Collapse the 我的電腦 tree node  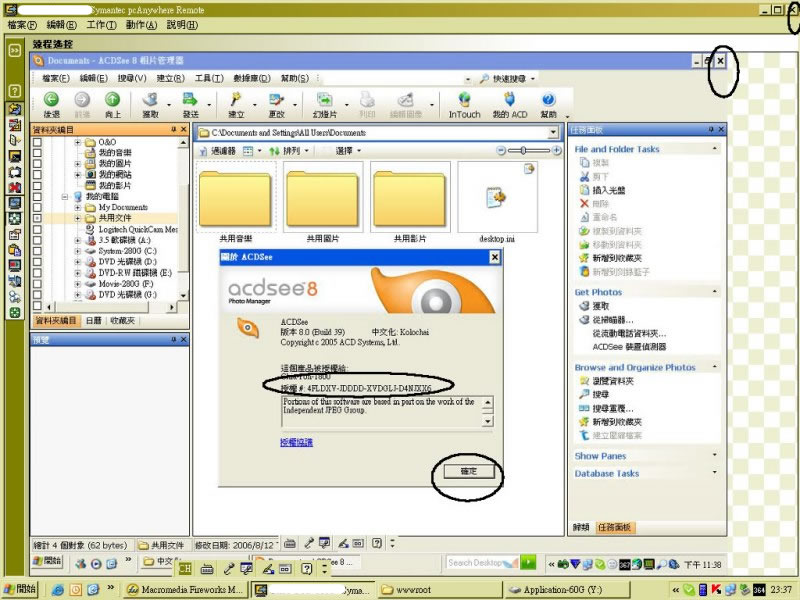65,196
